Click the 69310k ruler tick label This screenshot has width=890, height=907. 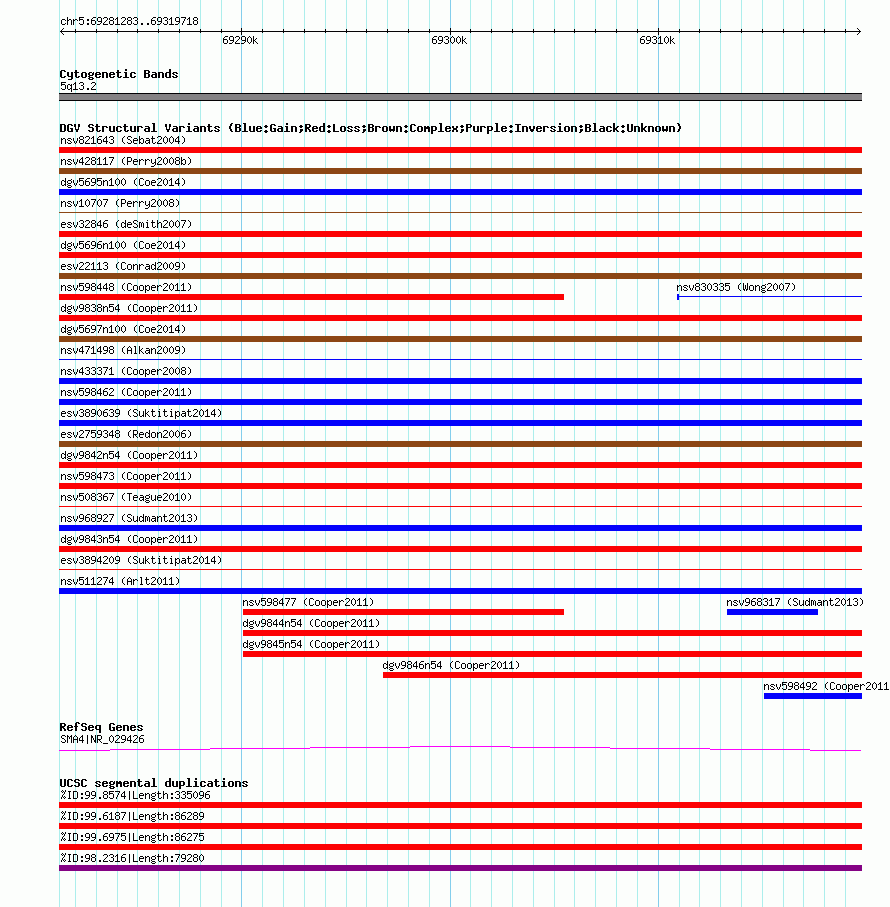click(x=657, y=40)
